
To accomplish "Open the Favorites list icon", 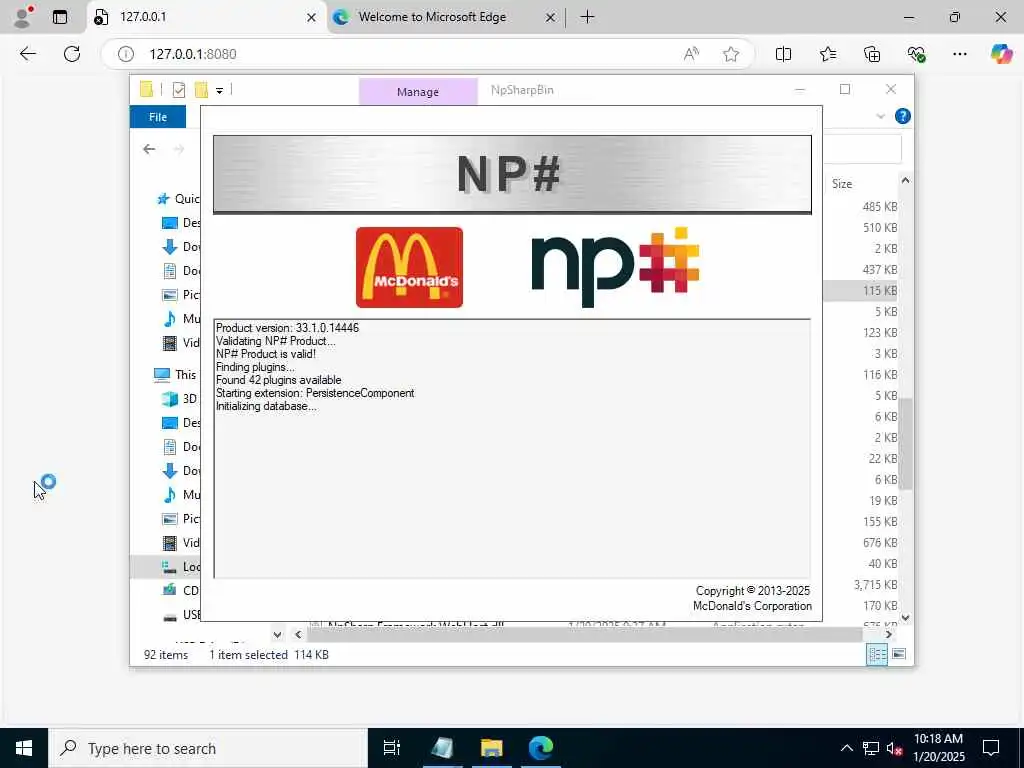I will click(x=827, y=54).
